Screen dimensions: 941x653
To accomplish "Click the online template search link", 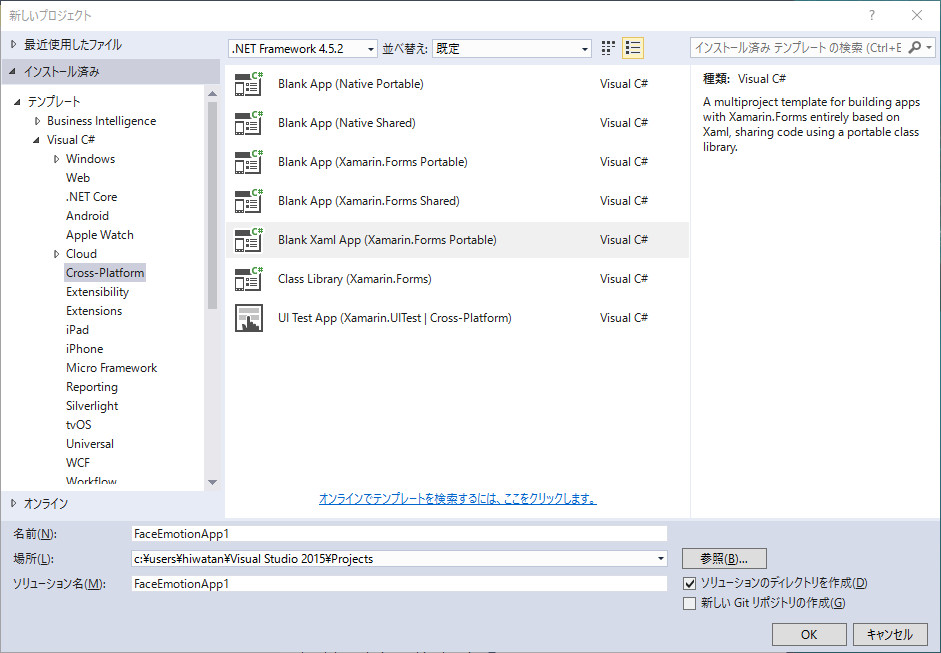I will click(x=457, y=499).
